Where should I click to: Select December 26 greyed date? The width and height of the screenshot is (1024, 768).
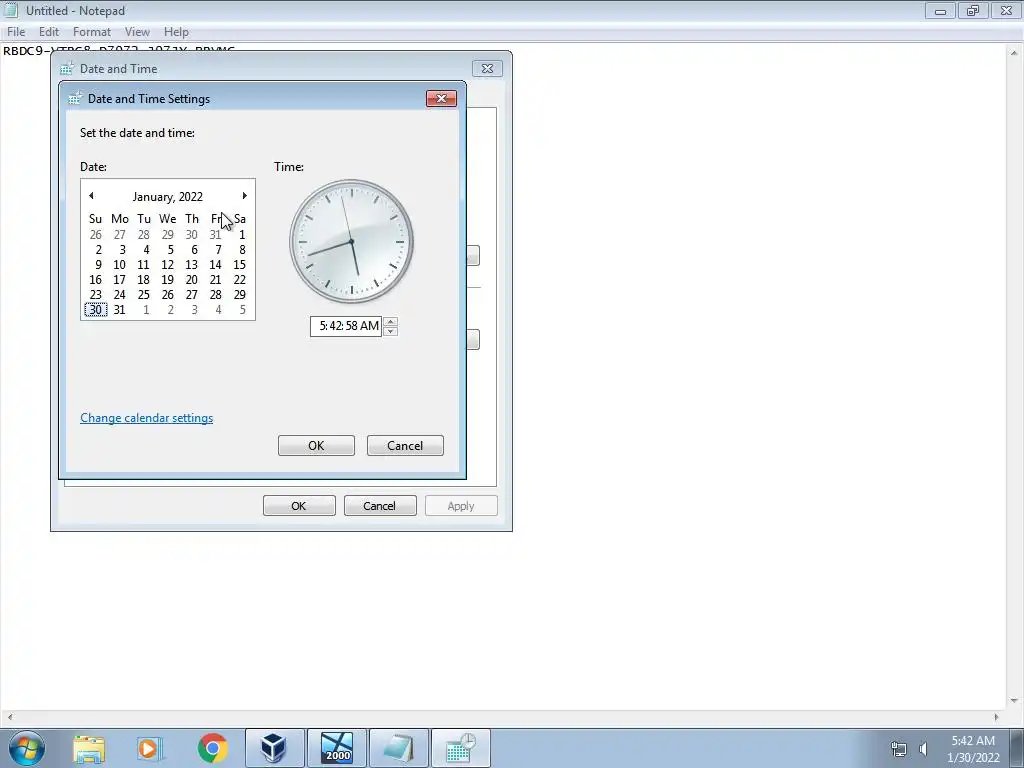(x=96, y=234)
